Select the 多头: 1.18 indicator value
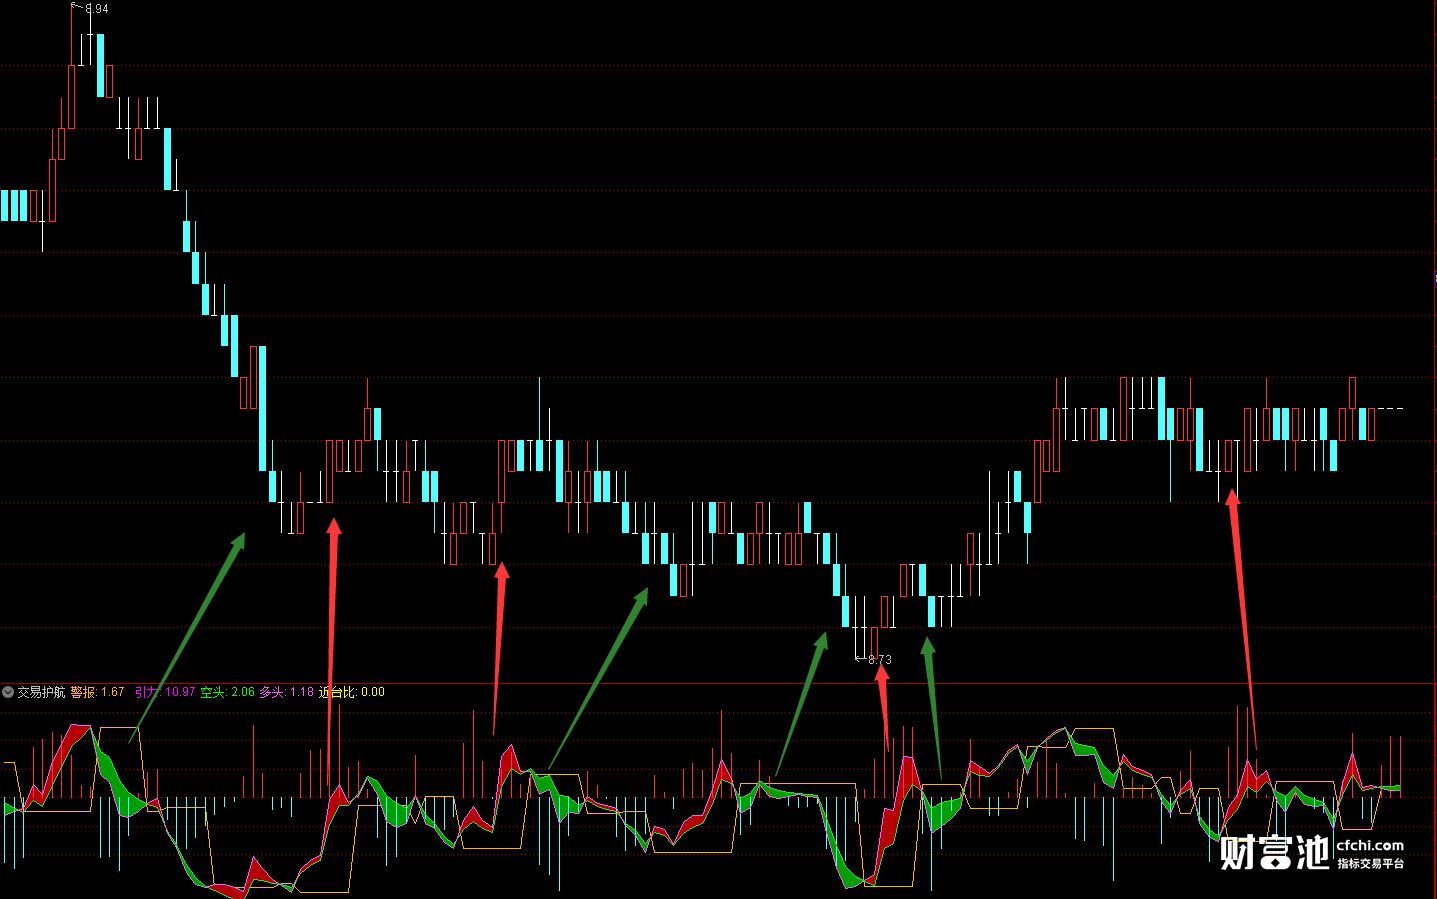The image size is (1437, 899). click(286, 692)
